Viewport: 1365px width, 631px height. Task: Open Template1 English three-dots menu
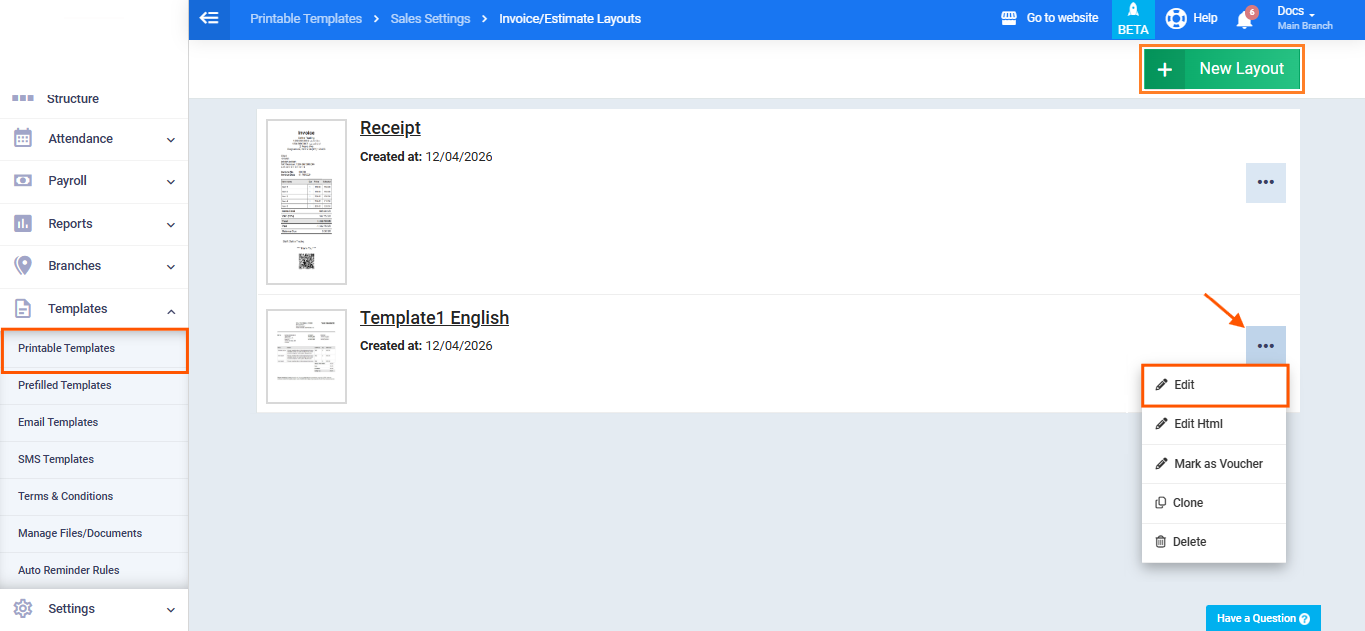tap(1265, 346)
